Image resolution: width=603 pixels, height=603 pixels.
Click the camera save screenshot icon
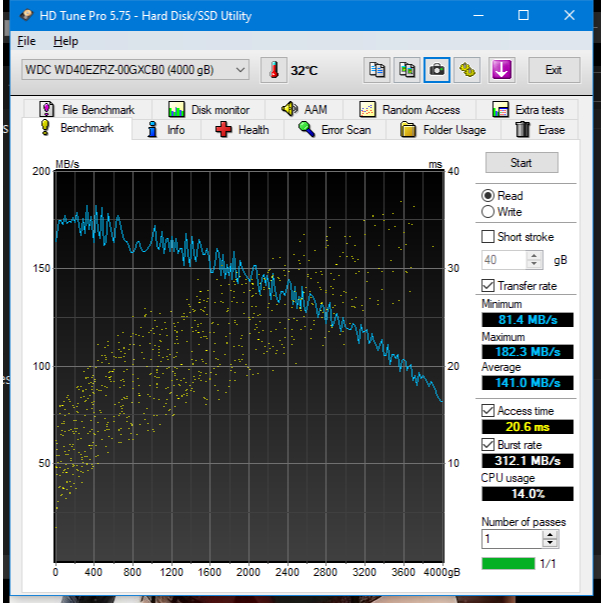(x=437, y=69)
